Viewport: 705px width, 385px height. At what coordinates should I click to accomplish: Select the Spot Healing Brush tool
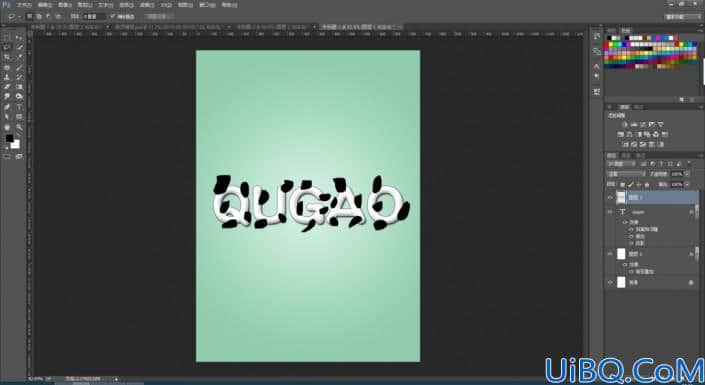pyautogui.click(x=7, y=67)
